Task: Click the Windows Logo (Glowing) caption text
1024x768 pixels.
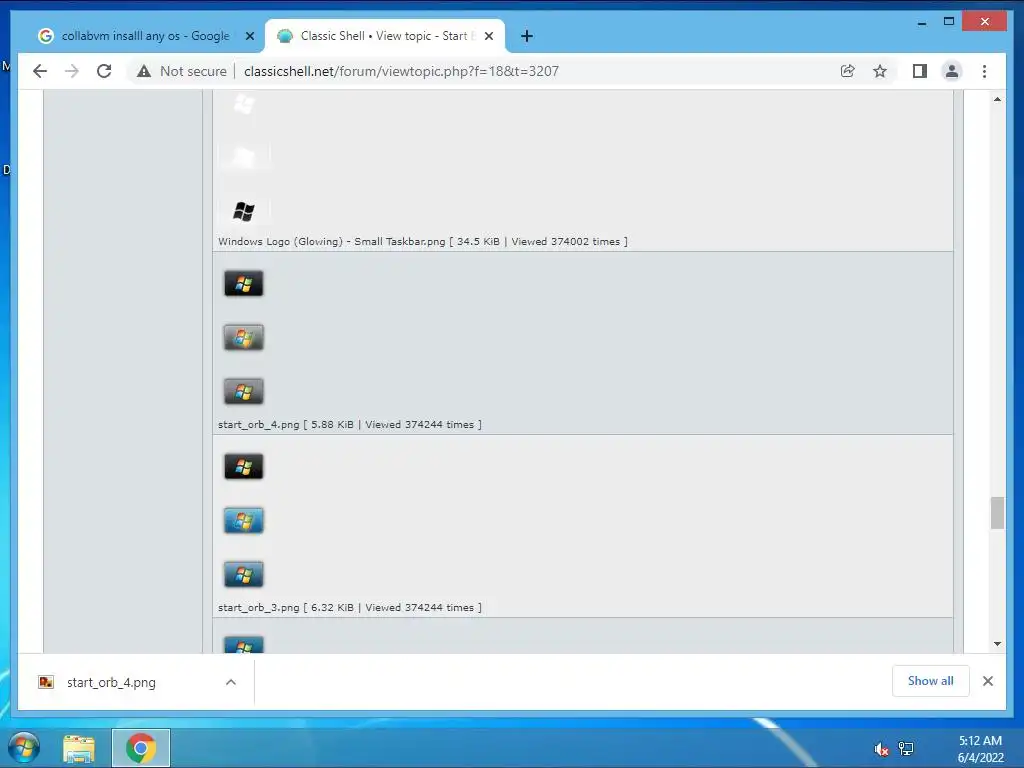Action: pyautogui.click(x=423, y=242)
